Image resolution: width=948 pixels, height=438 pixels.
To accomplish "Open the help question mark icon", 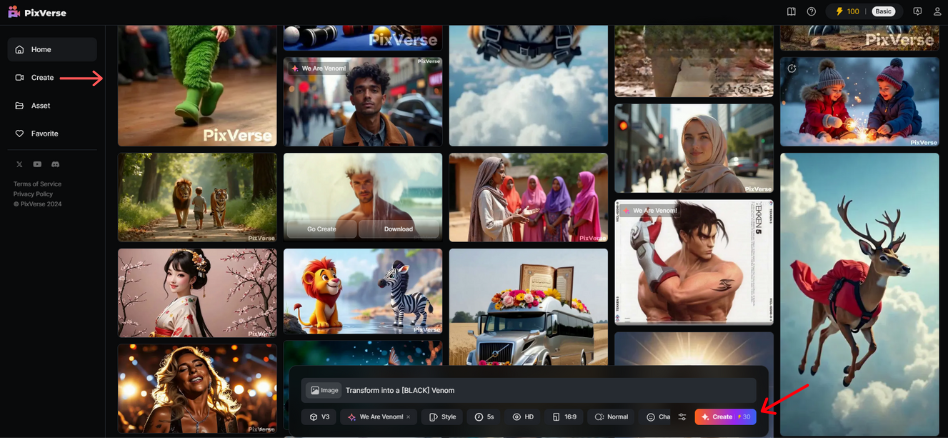I will [x=811, y=11].
